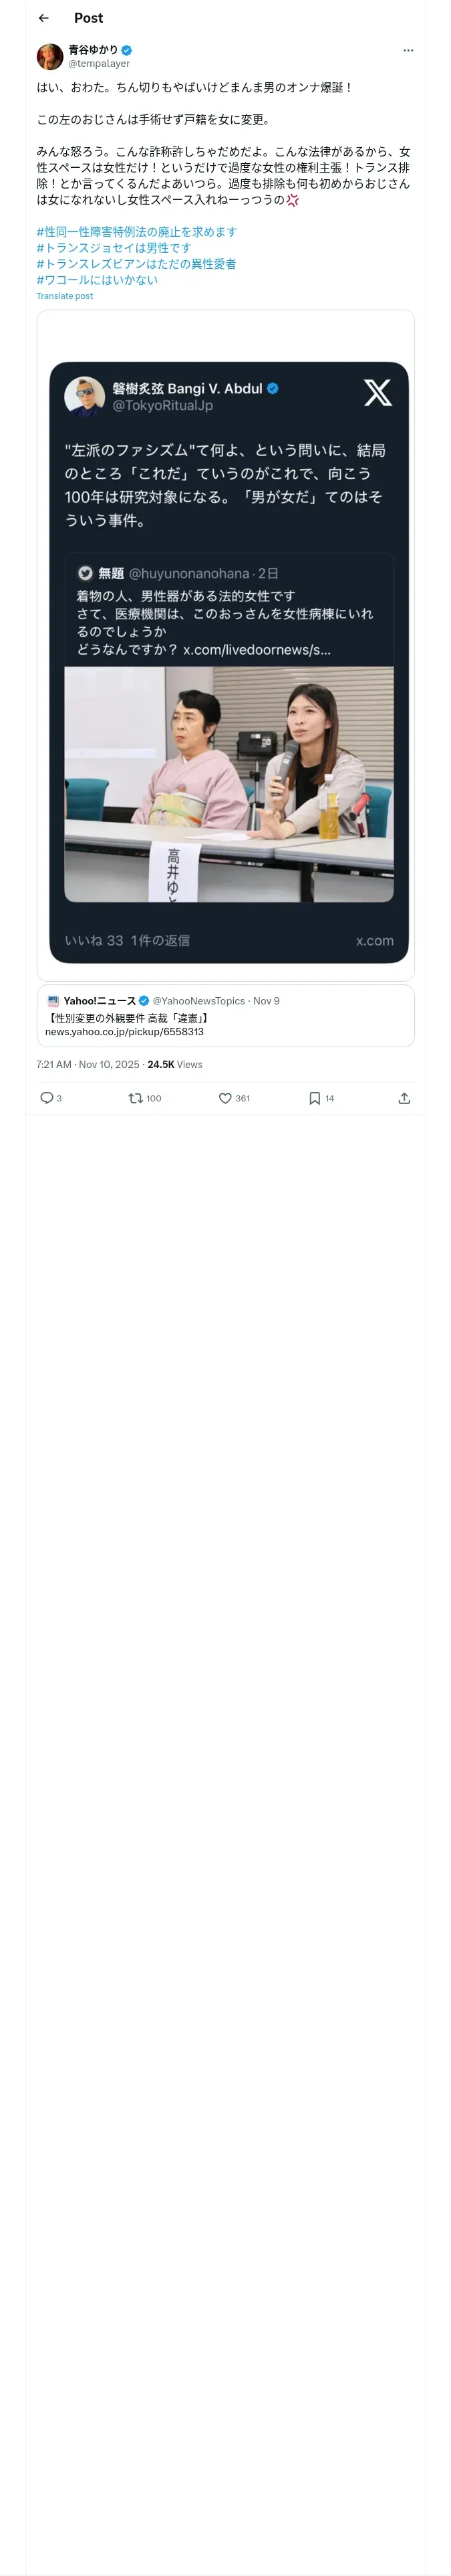Viewport: 451px width, 2576px height.
Task: Open hashtag #トランスジョセイは男性です
Action: pos(114,248)
